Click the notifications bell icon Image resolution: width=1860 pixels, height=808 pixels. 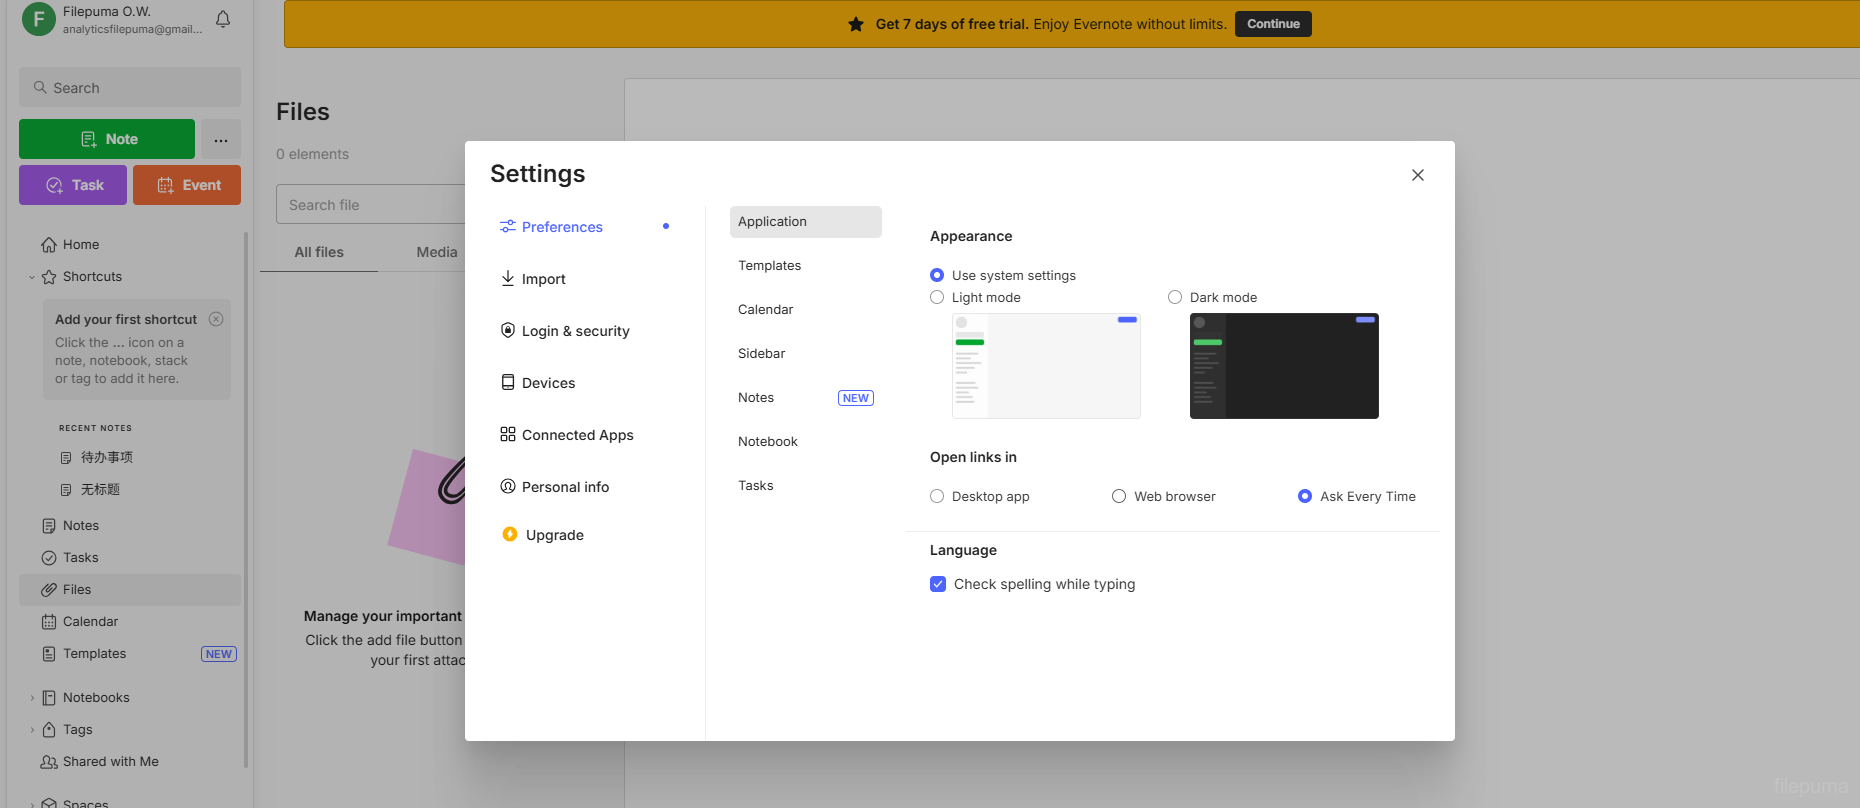click(x=223, y=19)
